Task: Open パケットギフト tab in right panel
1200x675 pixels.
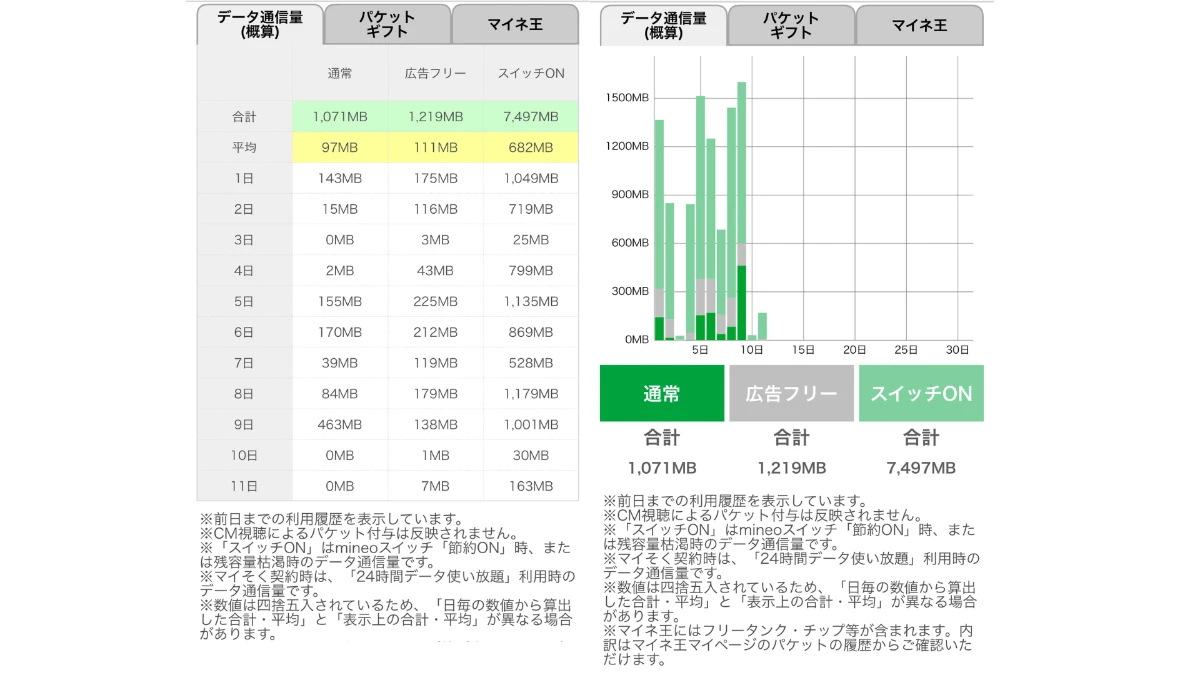Action: pos(792,24)
